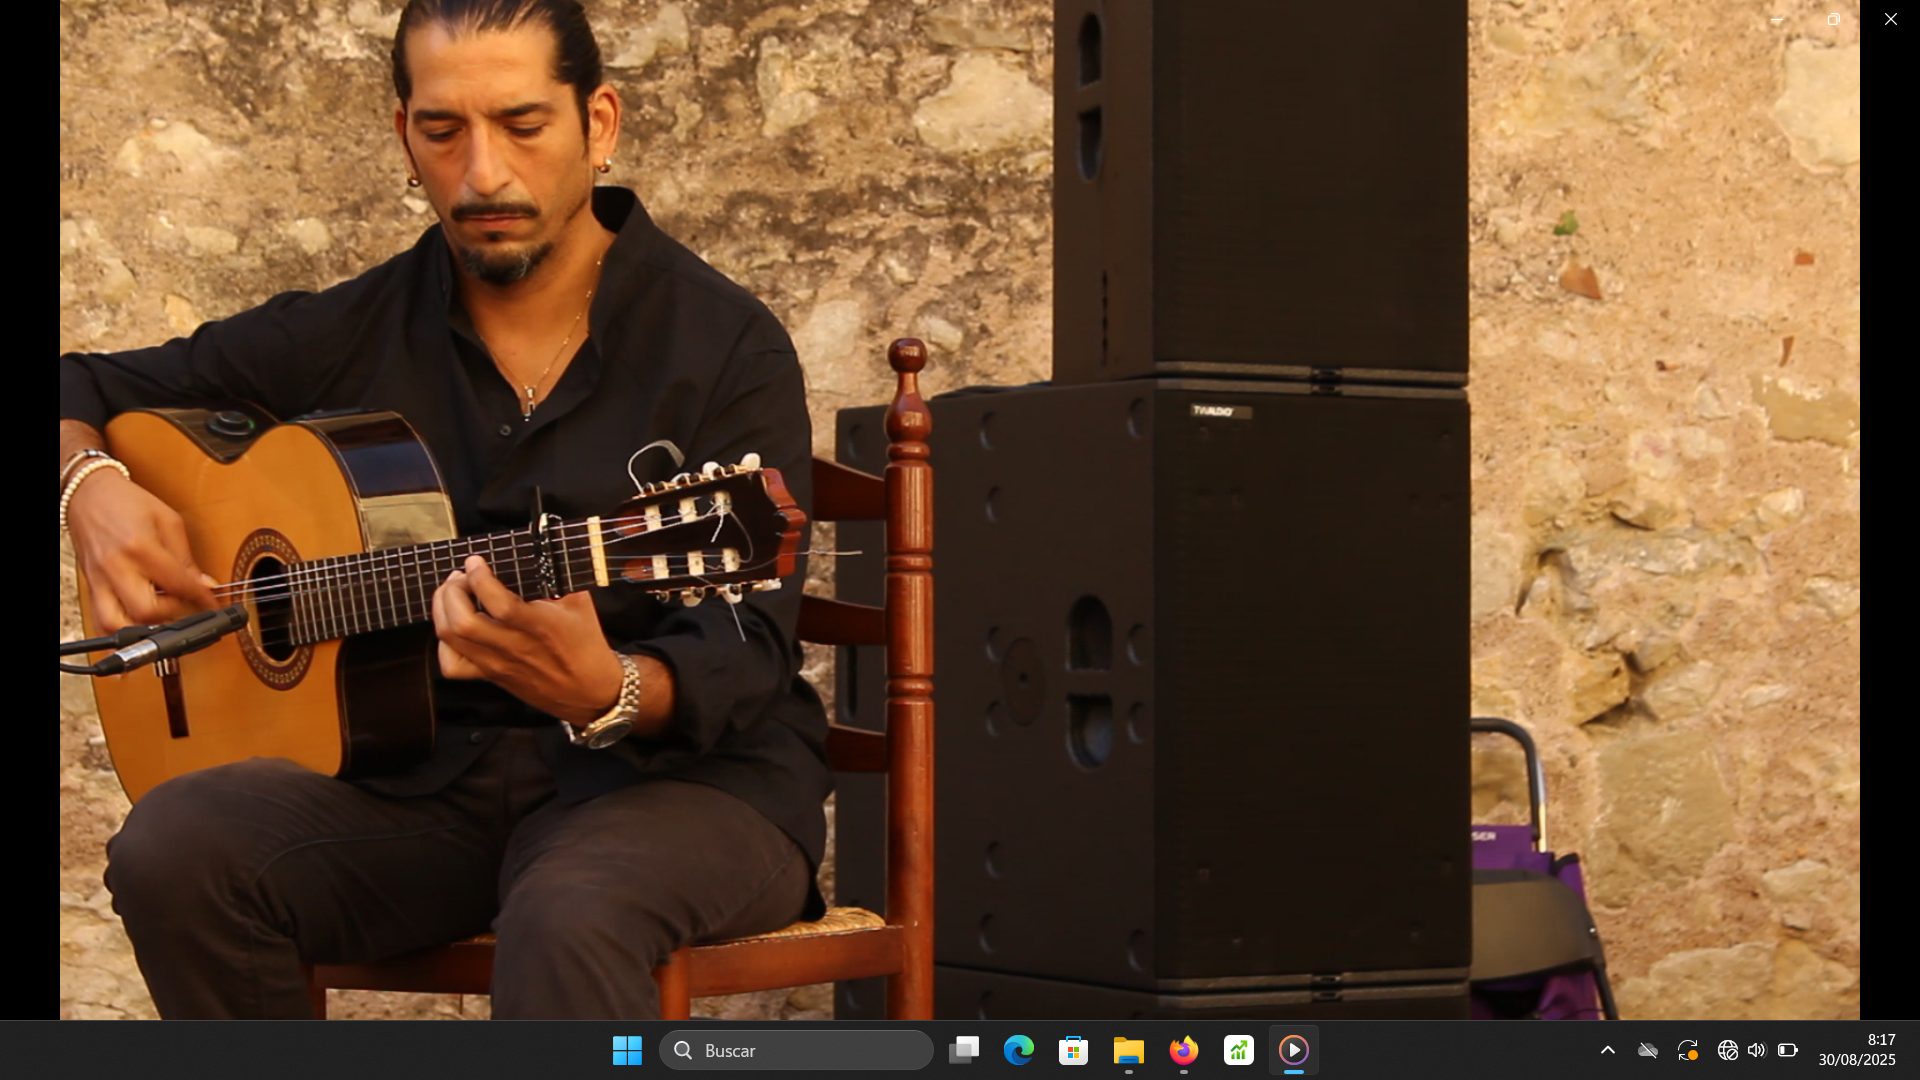Expand the hidden system tray icons
The width and height of the screenshot is (1920, 1080).
coord(1608,1050)
